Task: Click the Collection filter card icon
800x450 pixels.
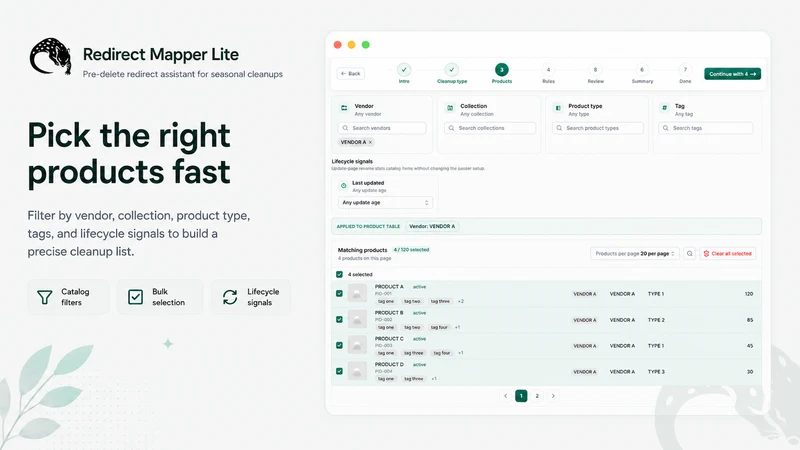Action: point(450,108)
